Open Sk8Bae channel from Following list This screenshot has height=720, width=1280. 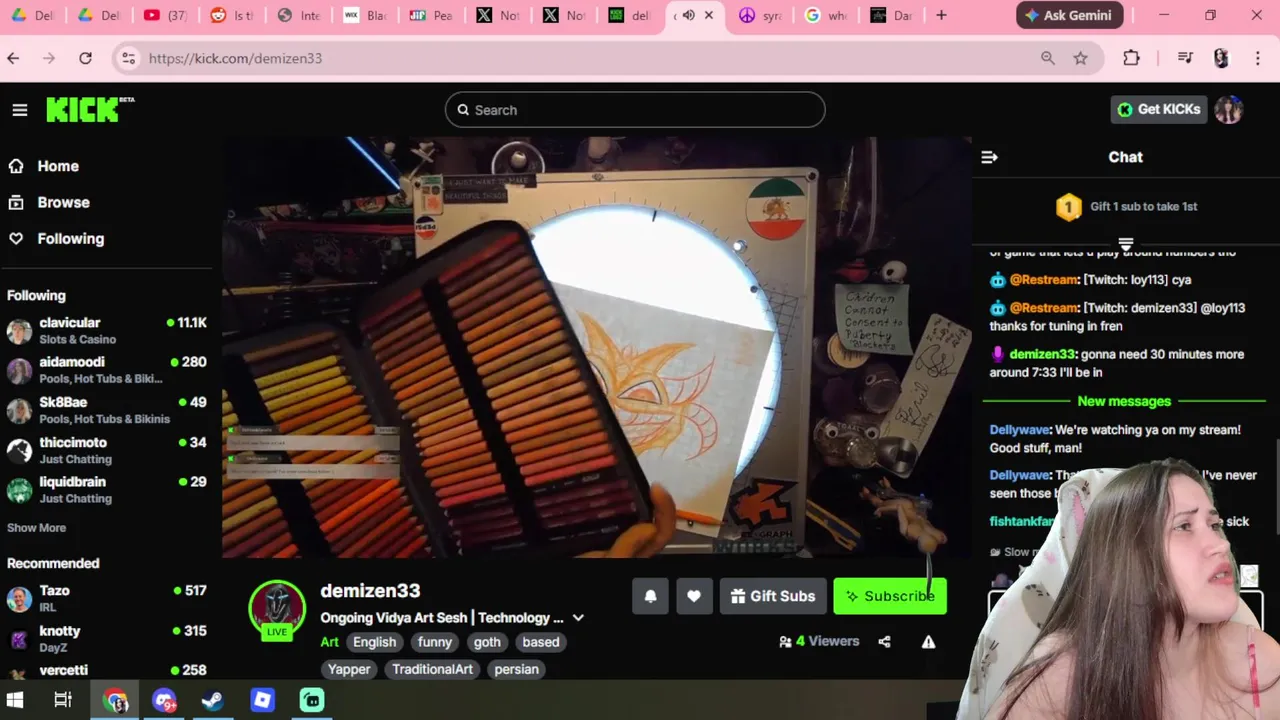coord(106,410)
